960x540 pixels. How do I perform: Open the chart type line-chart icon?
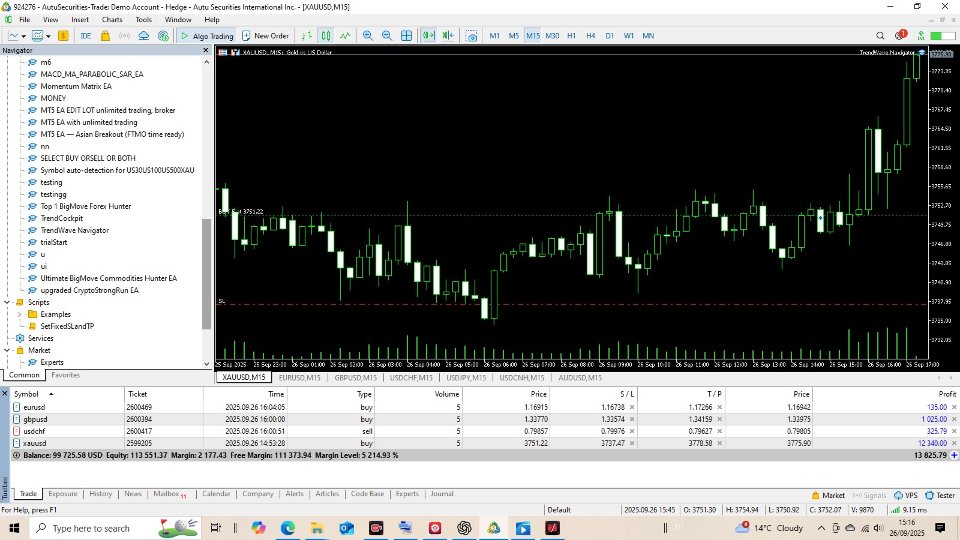pos(13,36)
